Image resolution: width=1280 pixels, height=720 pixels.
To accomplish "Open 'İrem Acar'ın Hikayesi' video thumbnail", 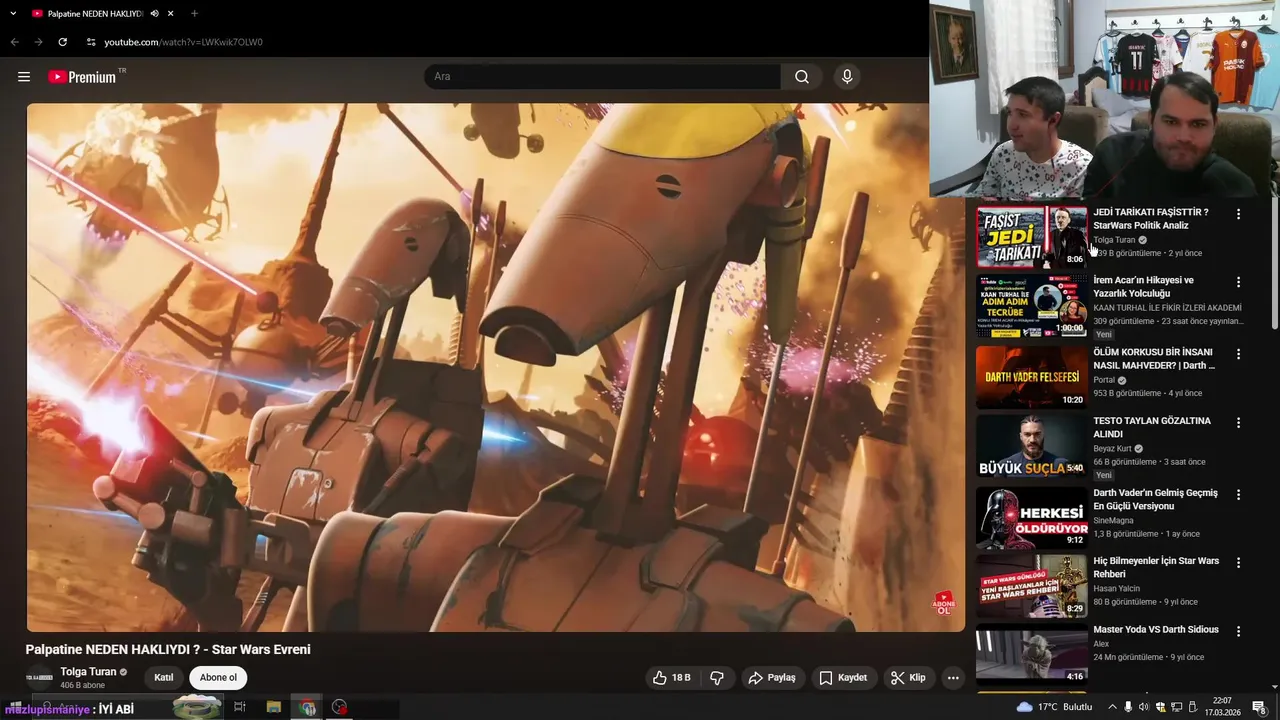I will (x=1032, y=305).
